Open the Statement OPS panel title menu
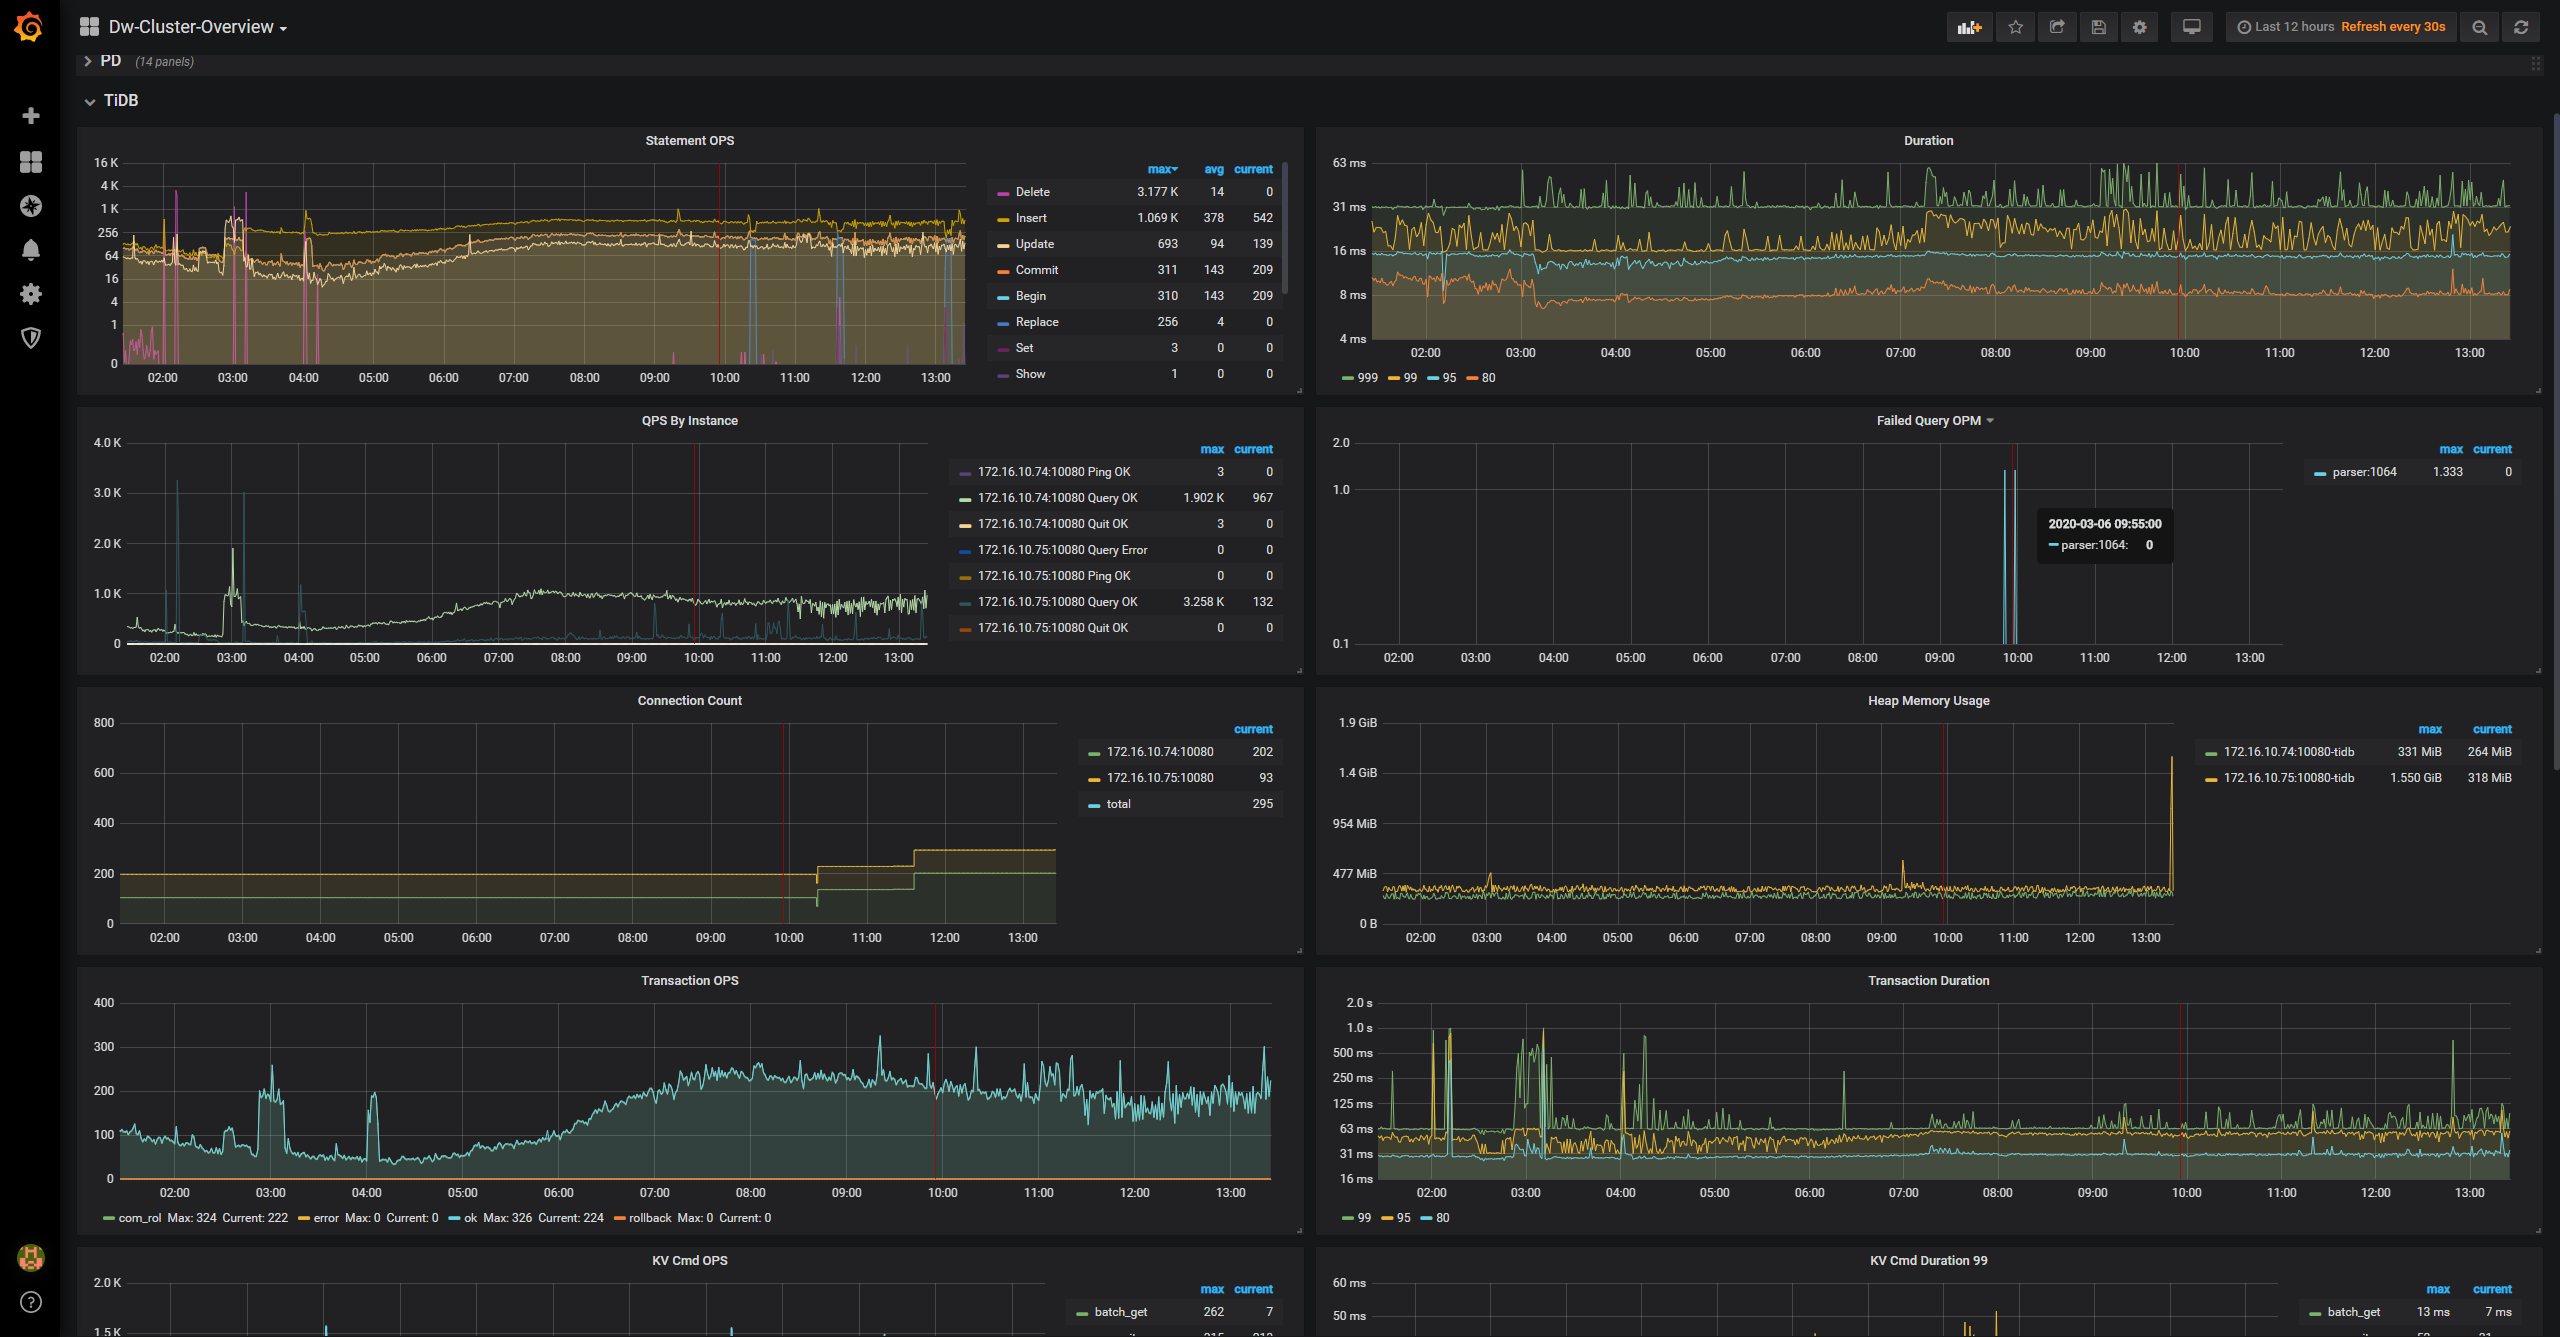 point(689,141)
